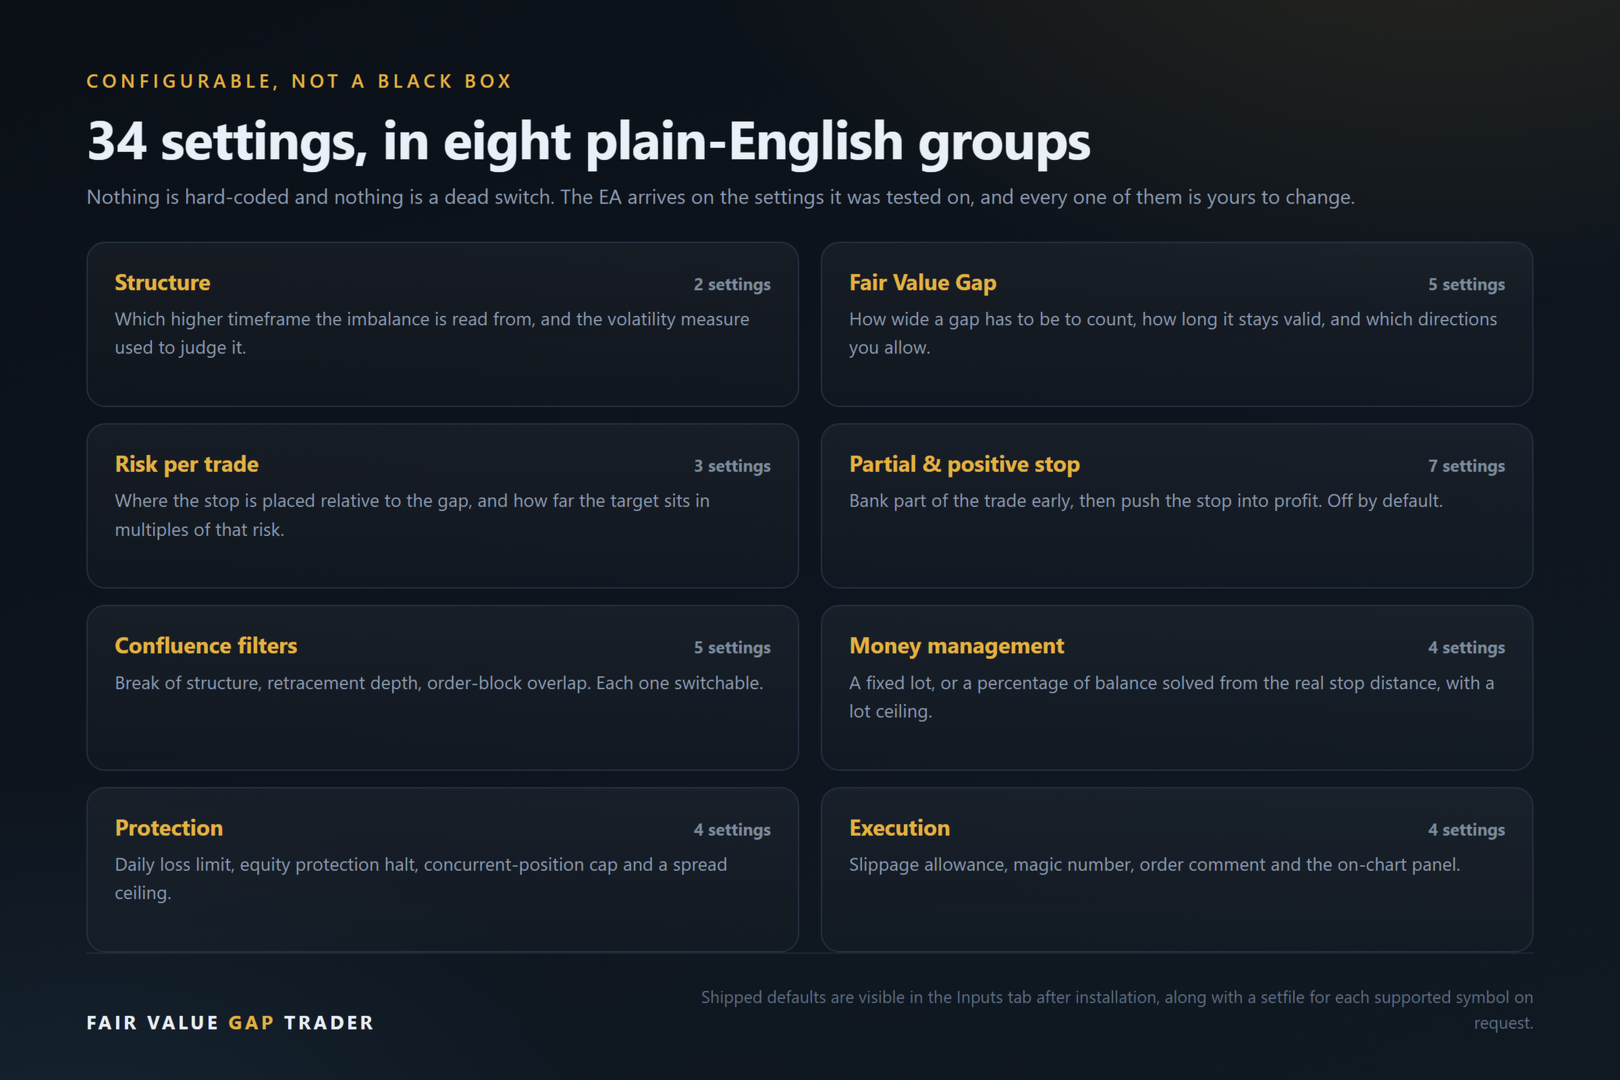Click the Protection card description about daily loss limit
This screenshot has width=1620, height=1080.
coord(421,878)
